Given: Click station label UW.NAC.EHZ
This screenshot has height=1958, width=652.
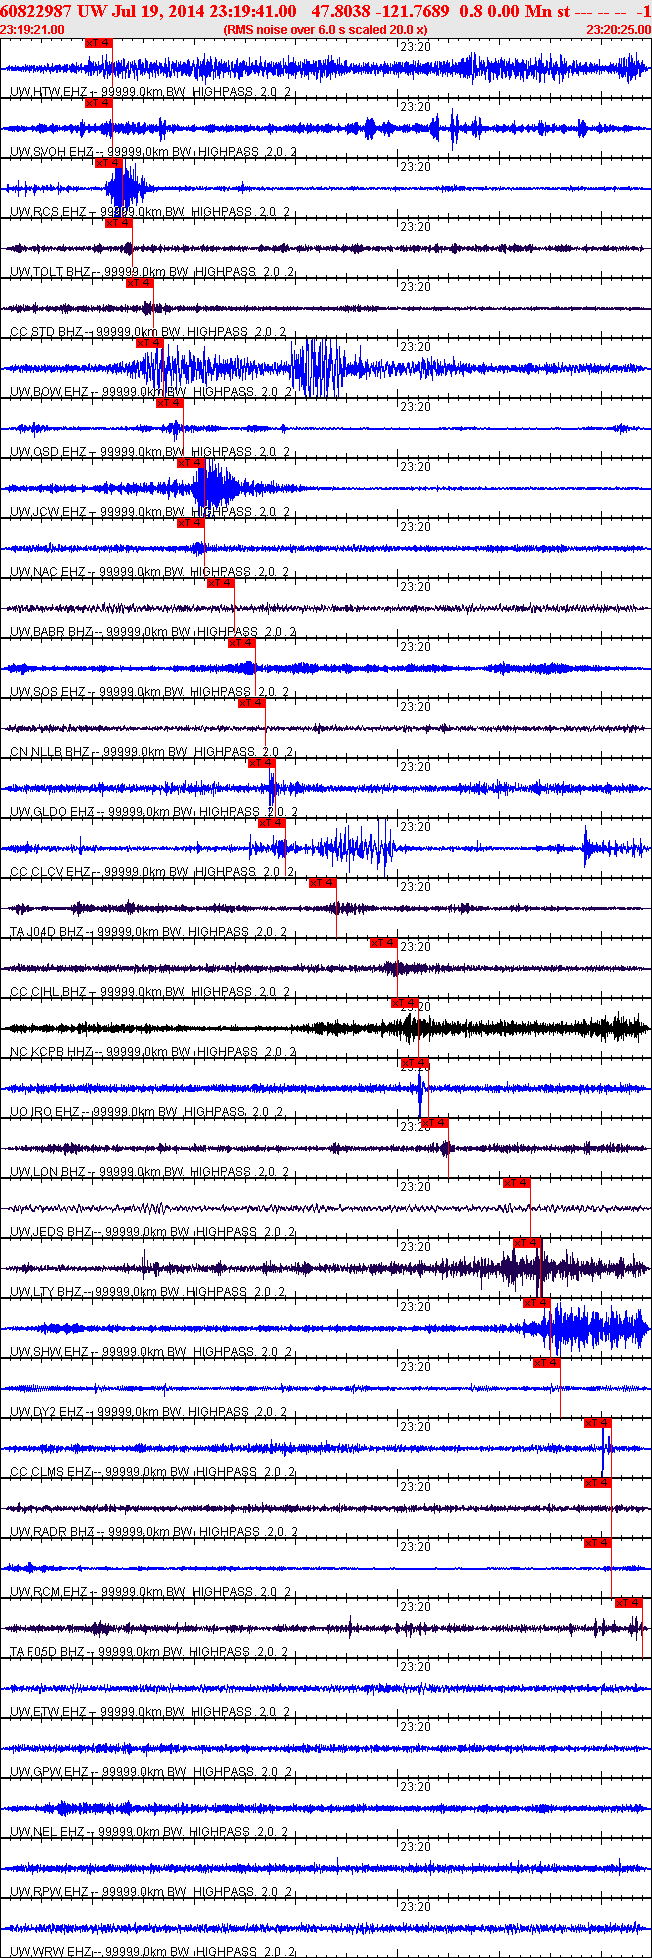Looking at the screenshot, I should click(x=48, y=572).
